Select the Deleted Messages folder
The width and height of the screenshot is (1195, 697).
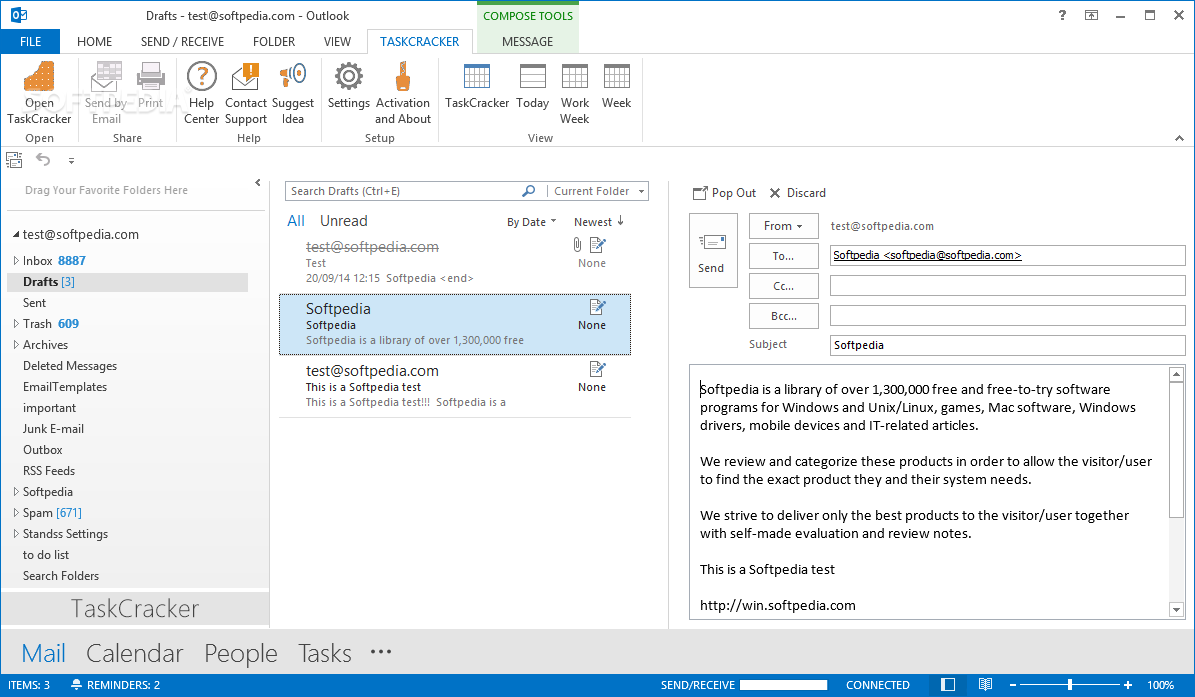[70, 366]
